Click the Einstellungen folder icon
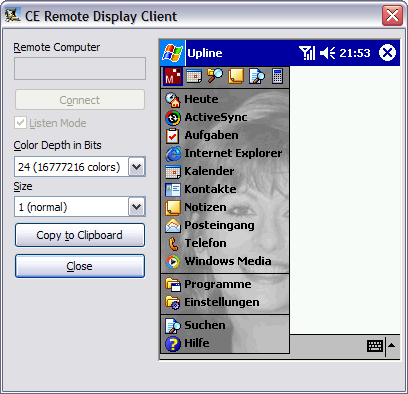 [173, 303]
